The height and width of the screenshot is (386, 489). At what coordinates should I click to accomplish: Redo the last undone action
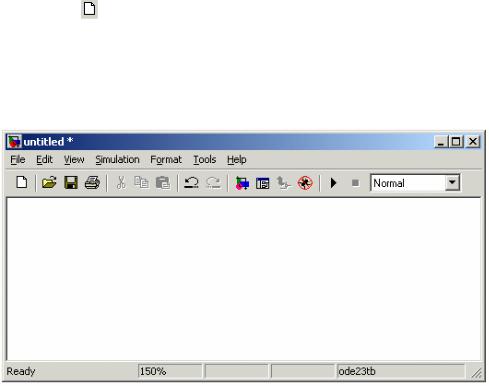(x=213, y=183)
